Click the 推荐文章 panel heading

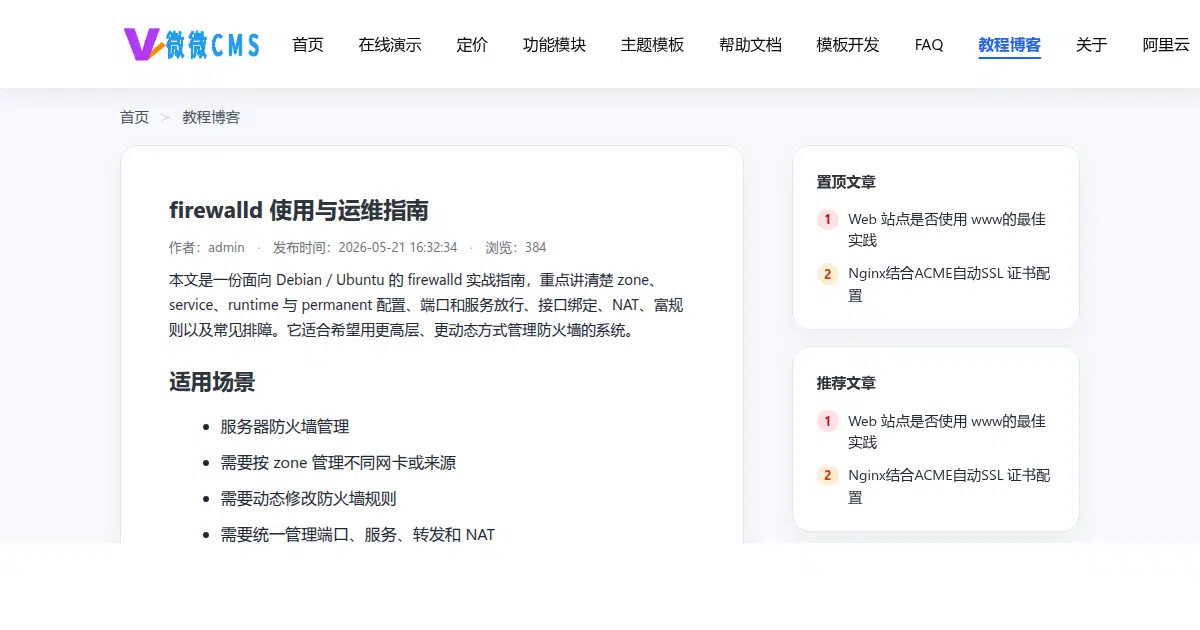pos(846,383)
